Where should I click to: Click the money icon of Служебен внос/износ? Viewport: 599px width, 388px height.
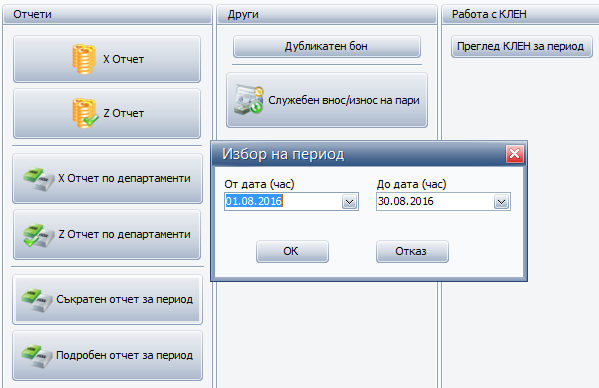(249, 100)
